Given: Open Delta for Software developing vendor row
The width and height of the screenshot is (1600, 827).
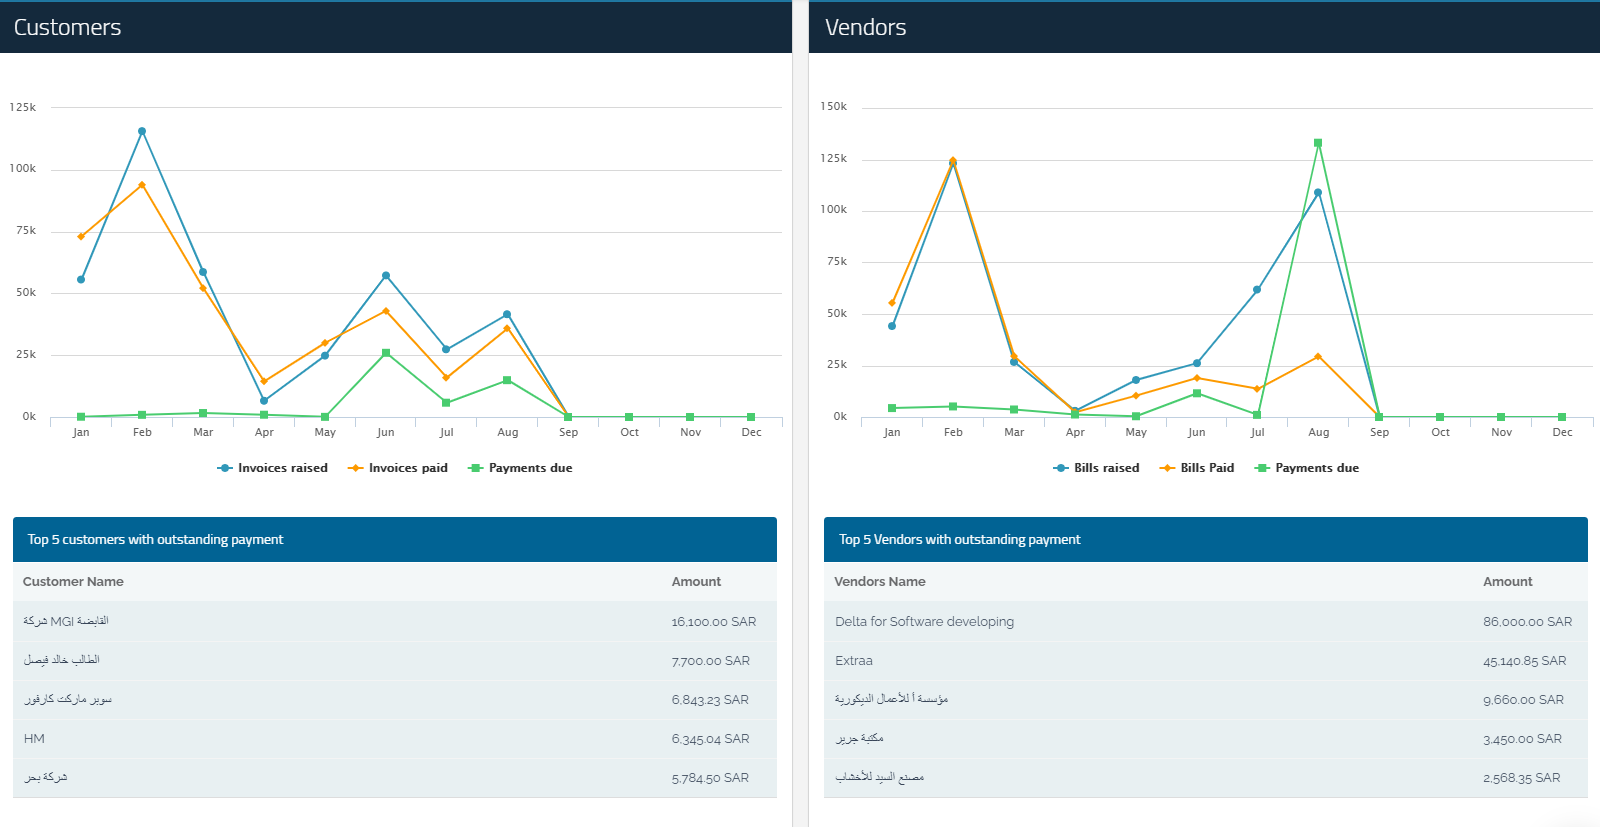Looking at the screenshot, I should (x=924, y=622).
